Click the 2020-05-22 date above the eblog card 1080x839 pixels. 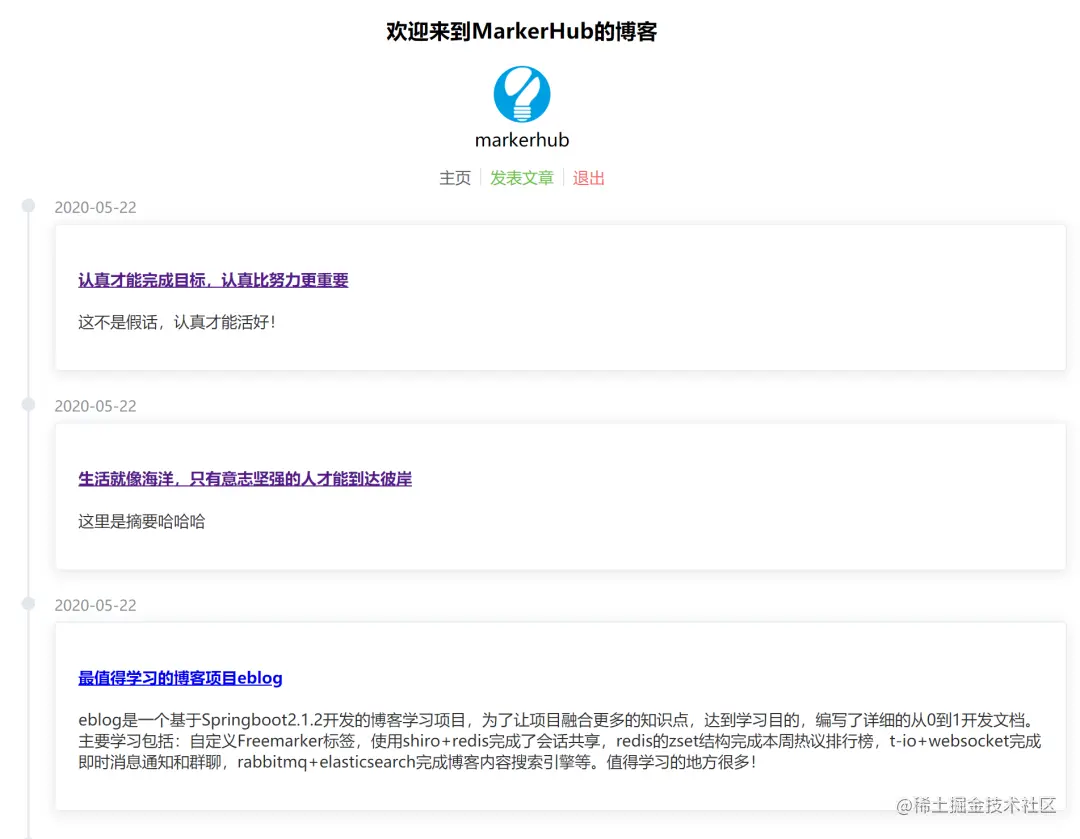(x=95, y=605)
